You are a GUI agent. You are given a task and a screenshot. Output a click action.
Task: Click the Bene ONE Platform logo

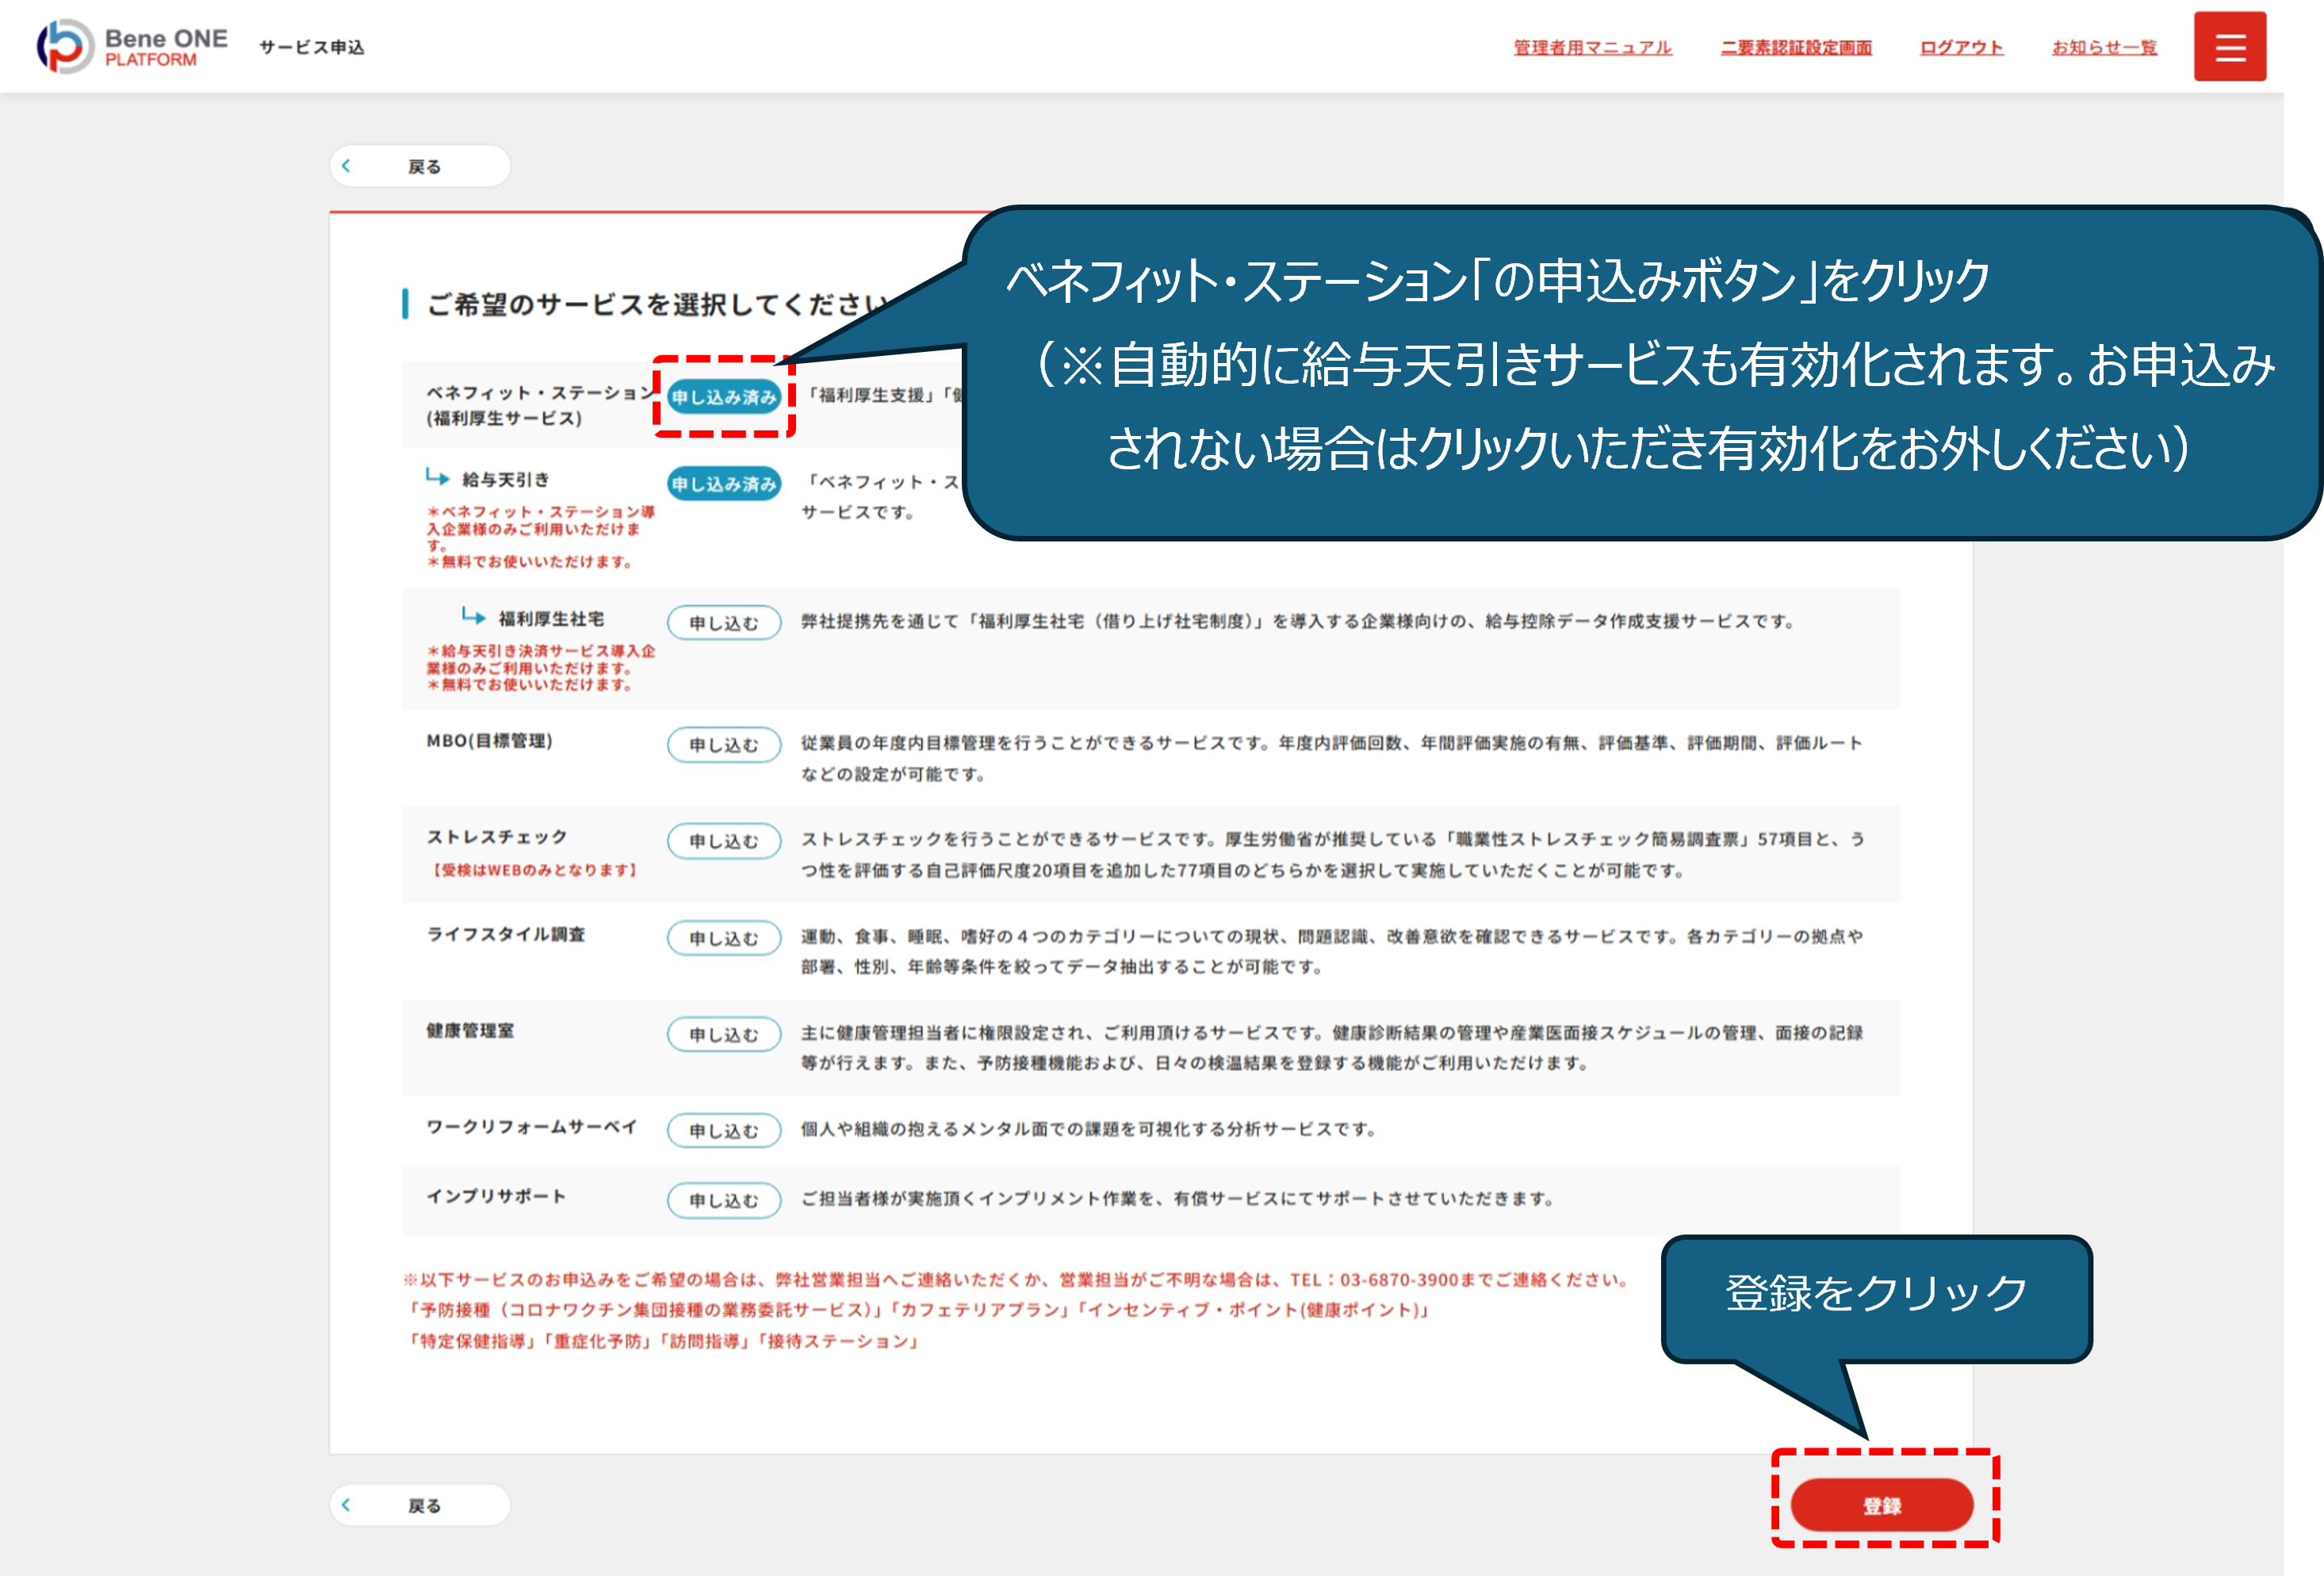click(x=132, y=46)
